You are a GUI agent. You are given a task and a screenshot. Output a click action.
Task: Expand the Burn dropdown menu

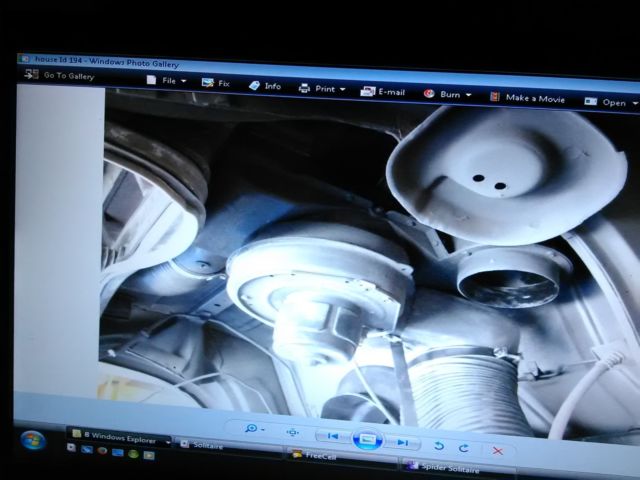448,95
